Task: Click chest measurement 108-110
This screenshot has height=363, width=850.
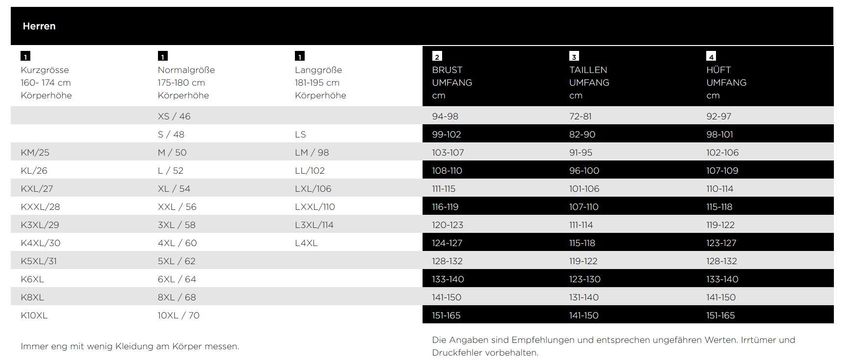Action: tap(447, 170)
